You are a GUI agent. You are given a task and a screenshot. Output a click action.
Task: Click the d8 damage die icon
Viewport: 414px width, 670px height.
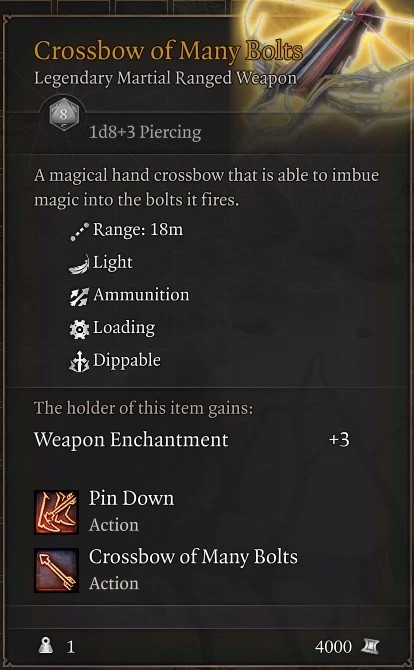64,116
